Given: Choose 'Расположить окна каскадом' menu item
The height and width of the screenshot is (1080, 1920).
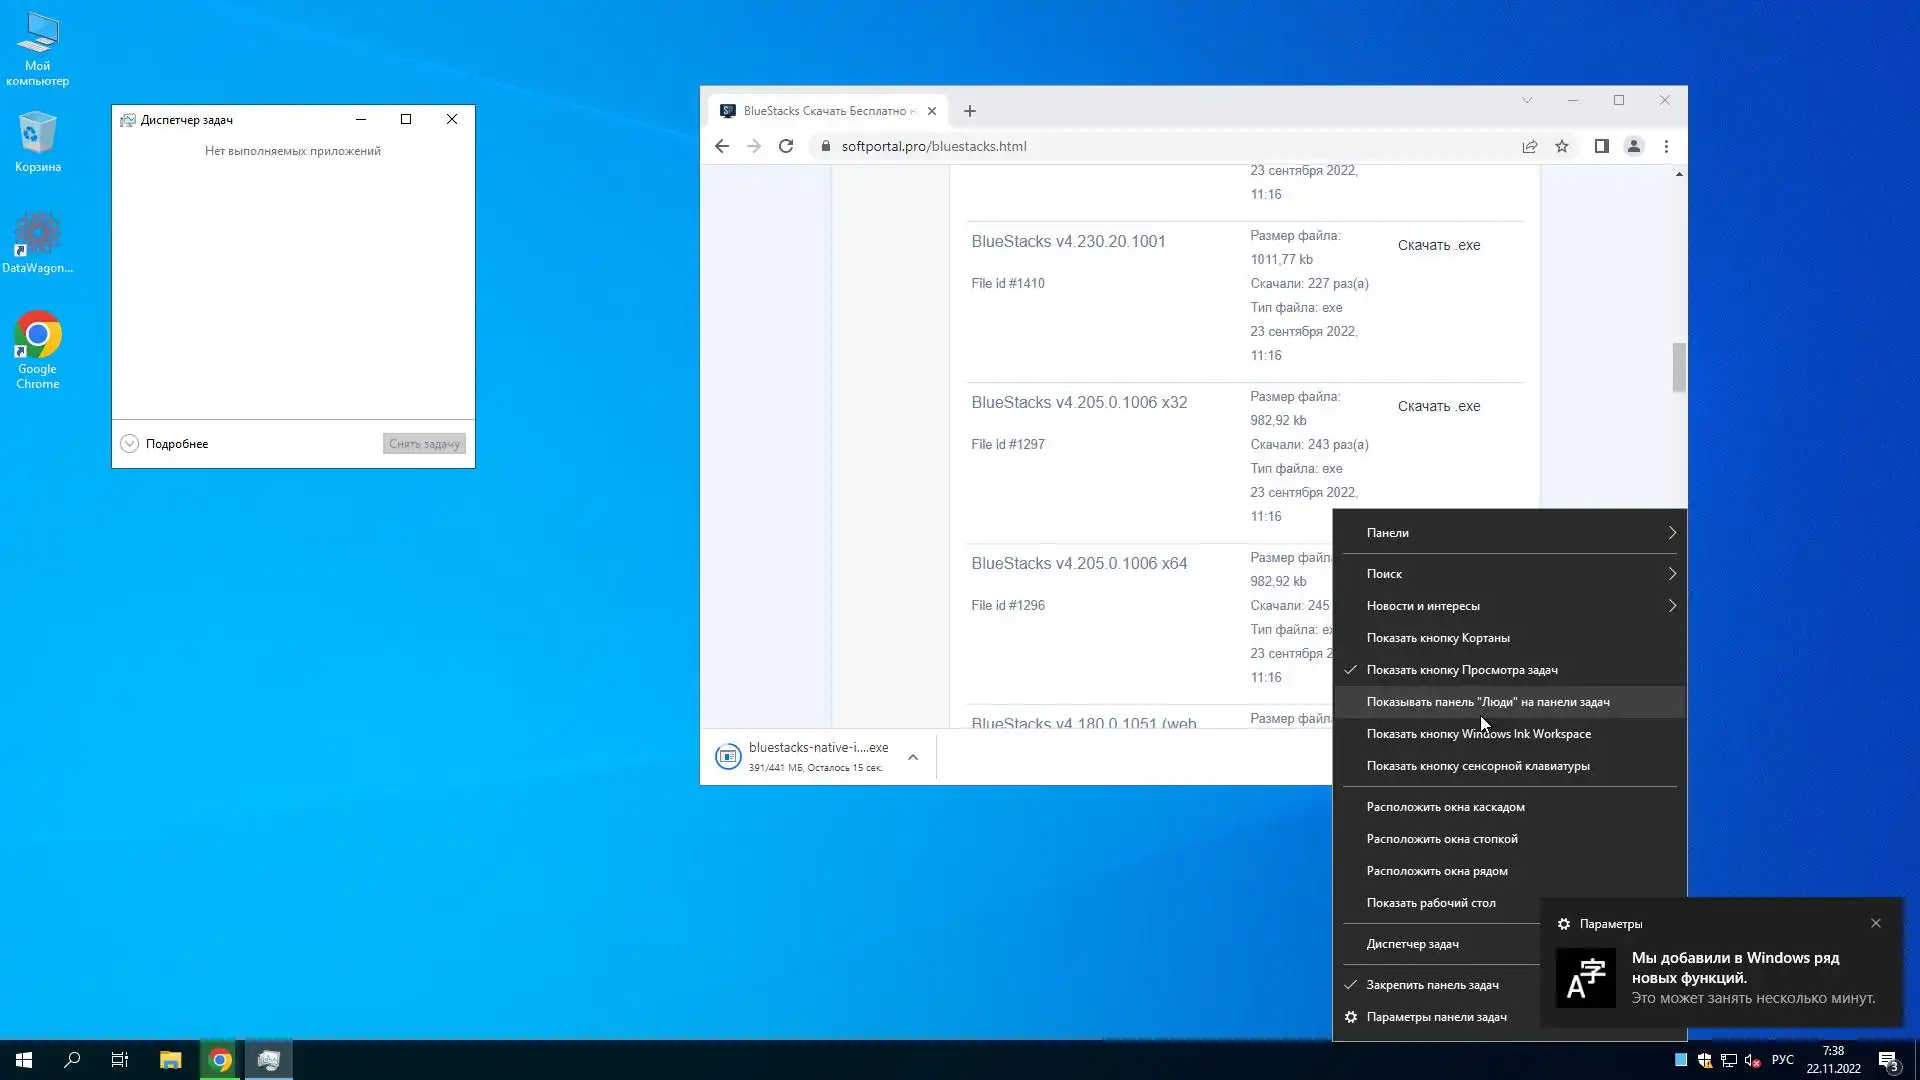Looking at the screenshot, I should [1445, 807].
